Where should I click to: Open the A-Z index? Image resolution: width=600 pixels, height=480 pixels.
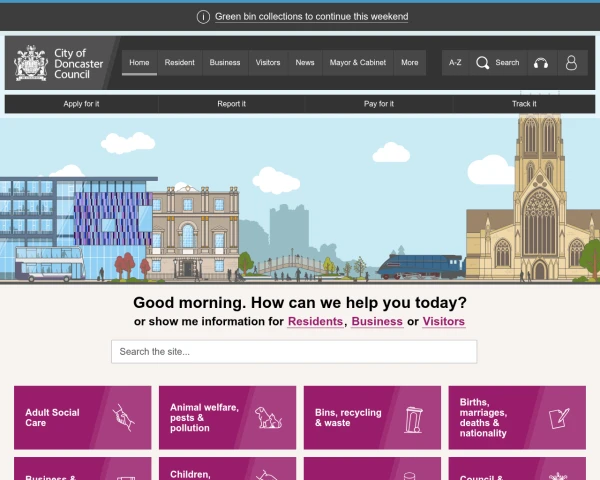455,63
